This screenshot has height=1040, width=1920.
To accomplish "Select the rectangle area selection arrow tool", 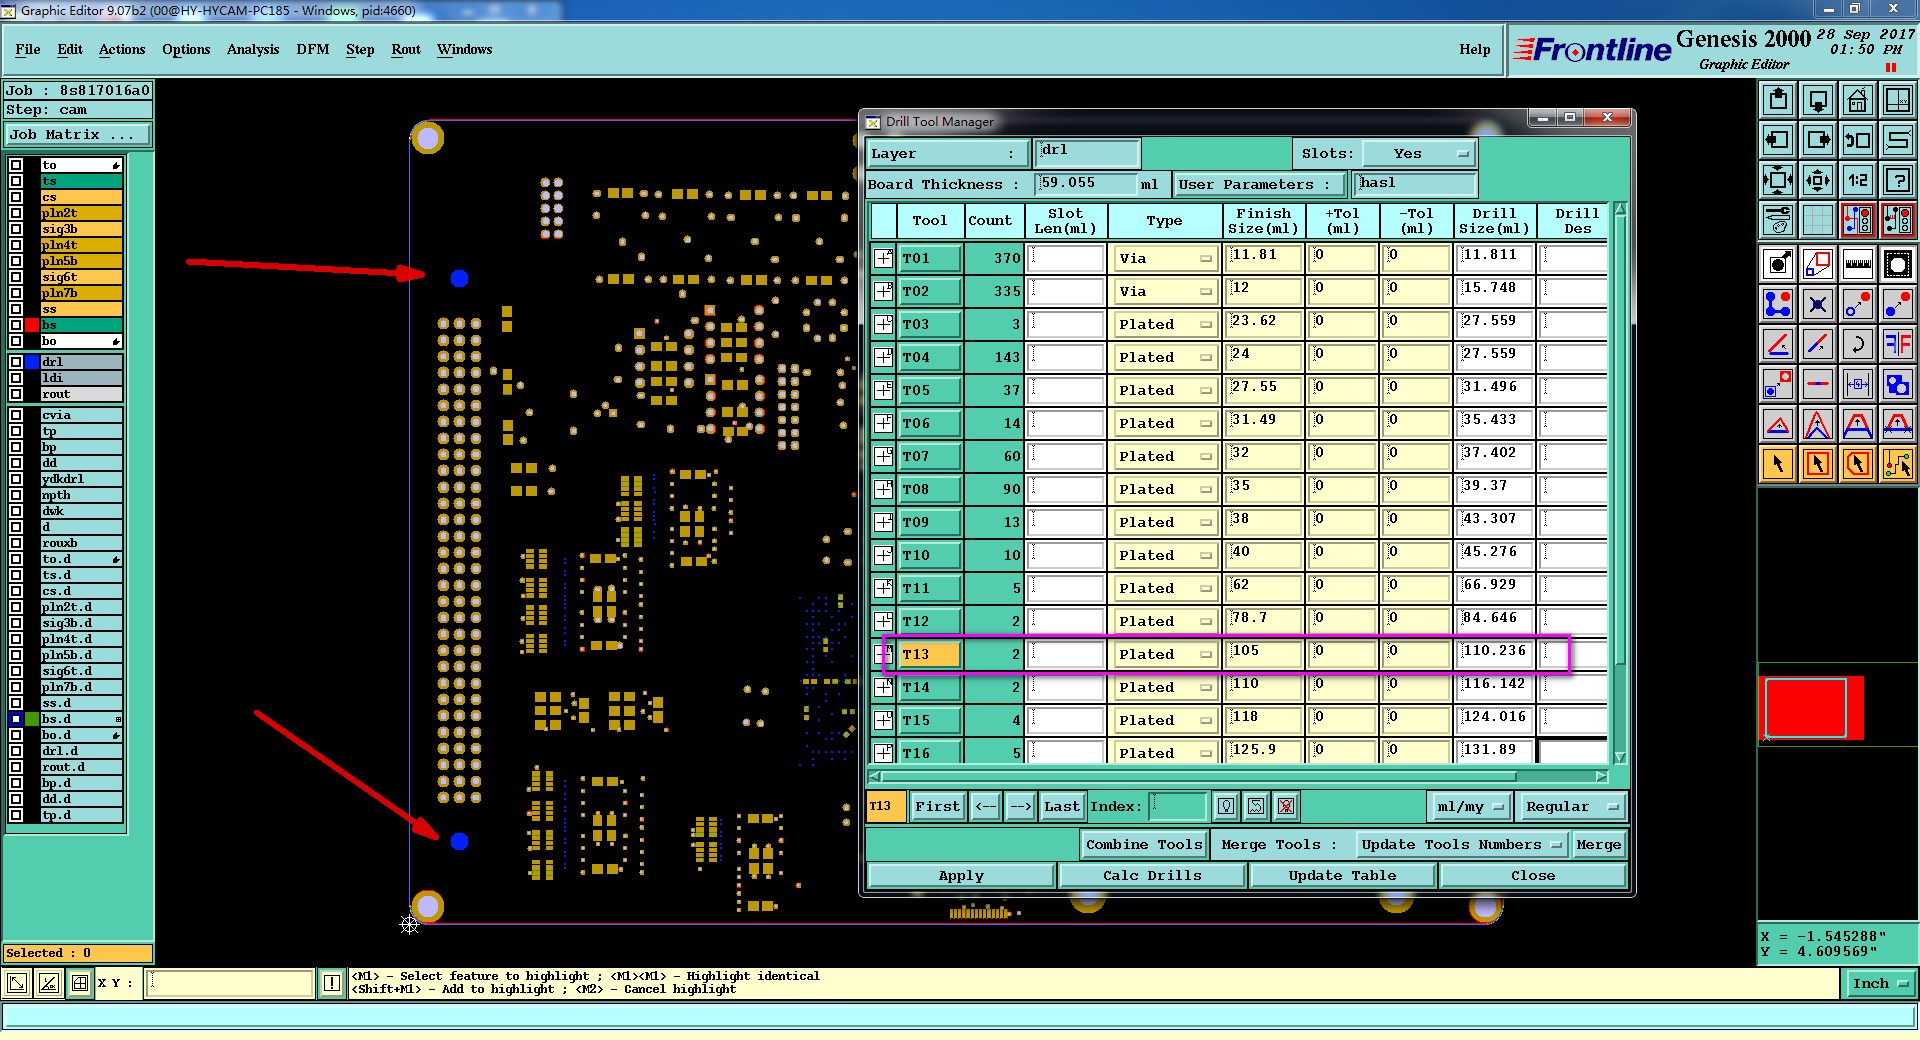I will [1818, 464].
